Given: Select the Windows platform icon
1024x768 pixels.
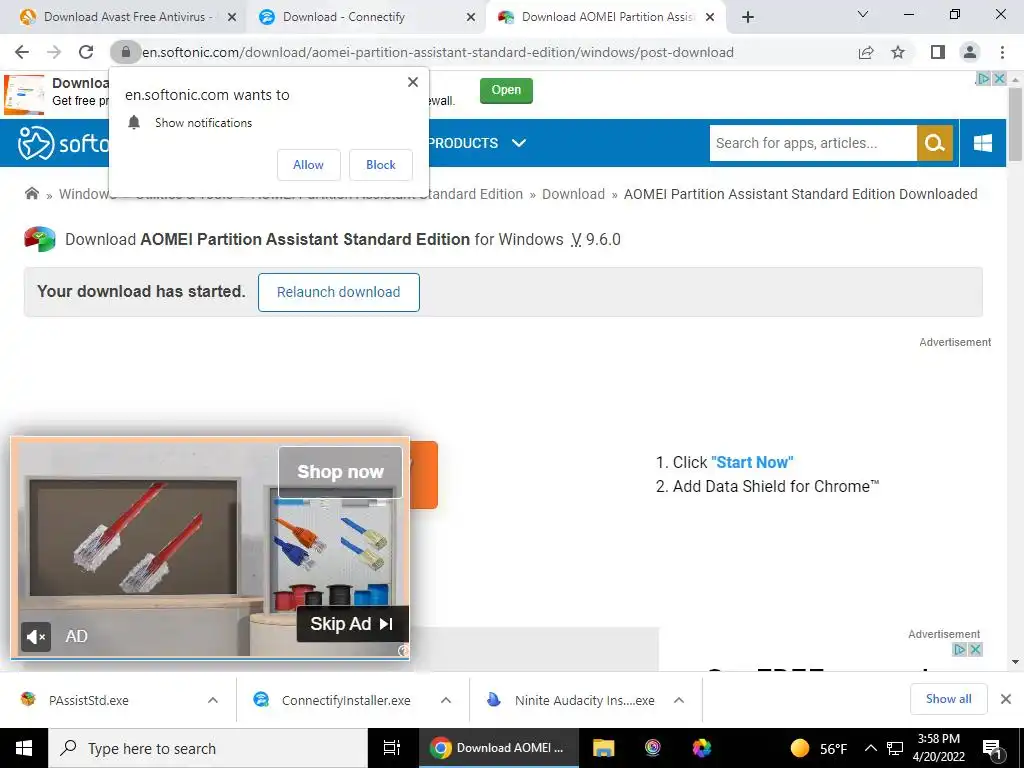Looking at the screenshot, I should [983, 143].
